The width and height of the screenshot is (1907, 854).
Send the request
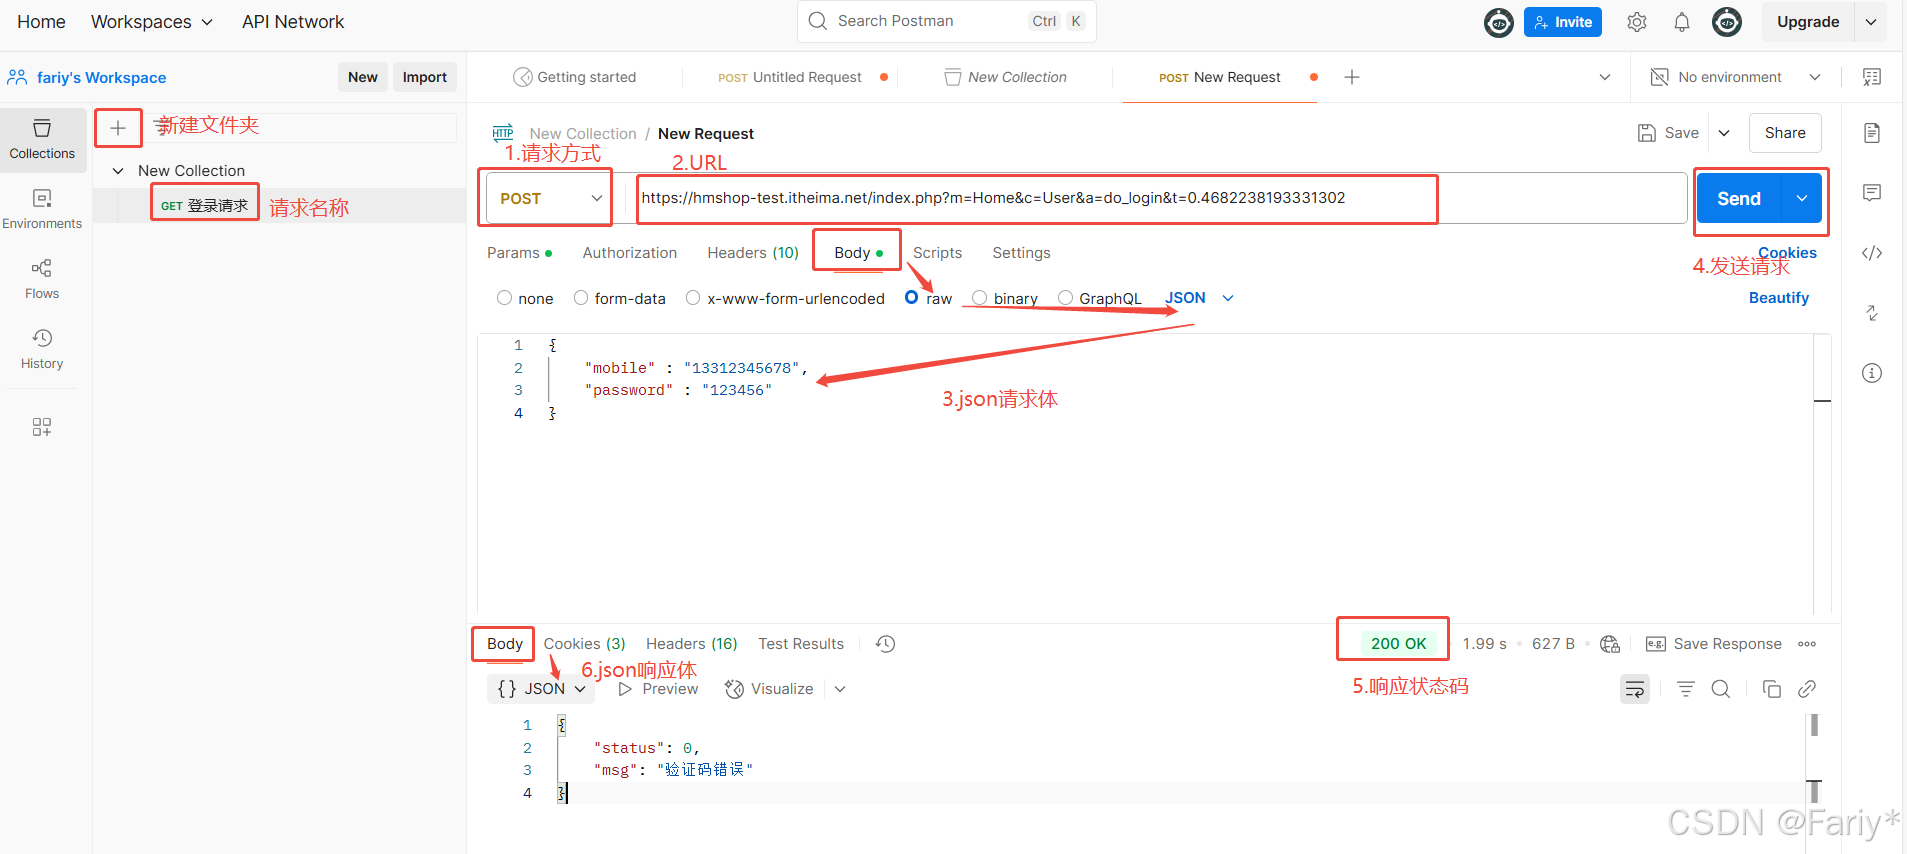point(1739,198)
